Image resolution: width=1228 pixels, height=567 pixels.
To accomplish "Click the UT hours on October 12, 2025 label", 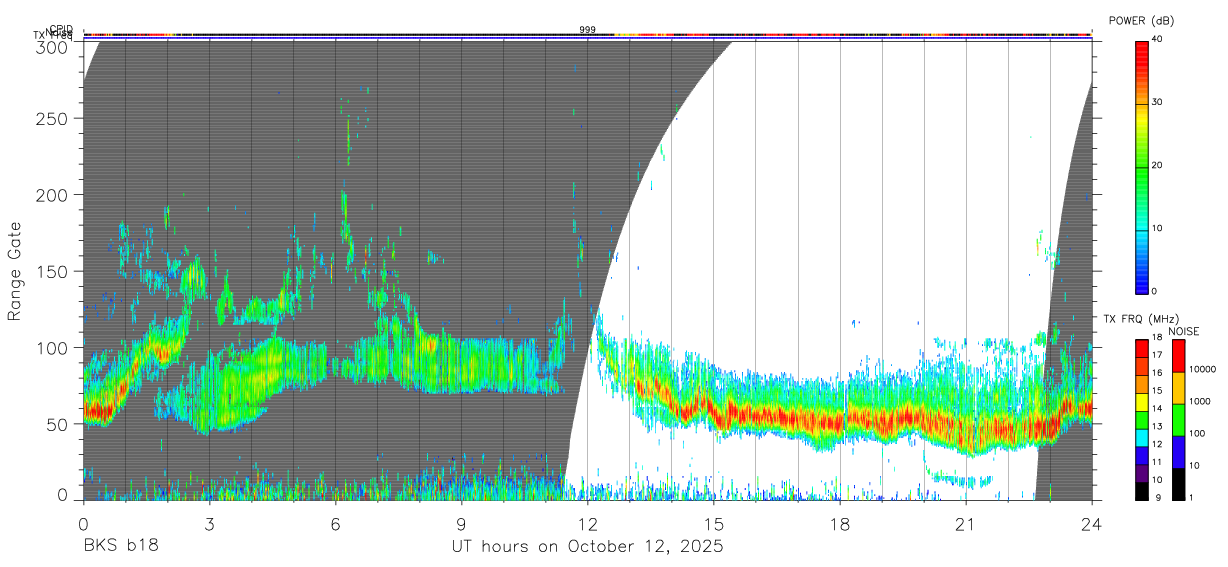I will click(587, 547).
